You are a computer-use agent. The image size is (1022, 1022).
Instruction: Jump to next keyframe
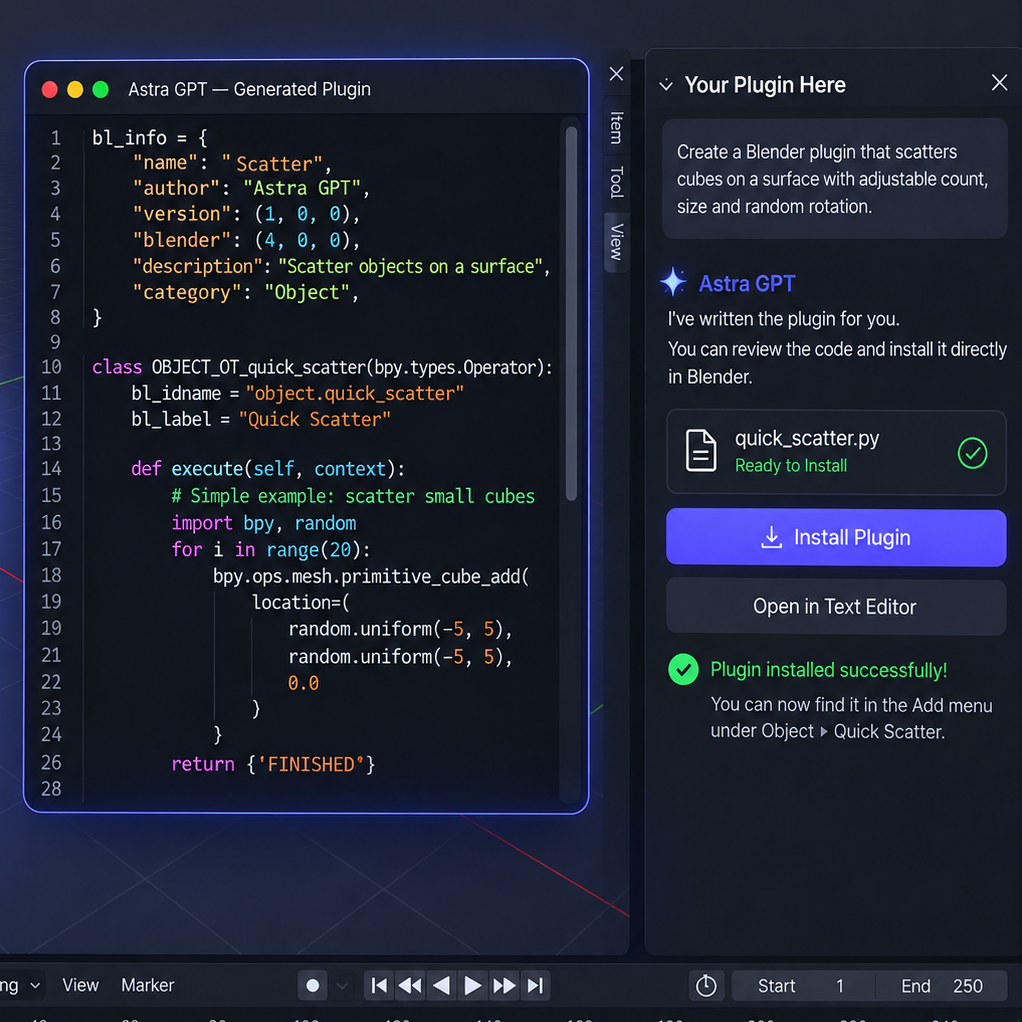(504, 986)
